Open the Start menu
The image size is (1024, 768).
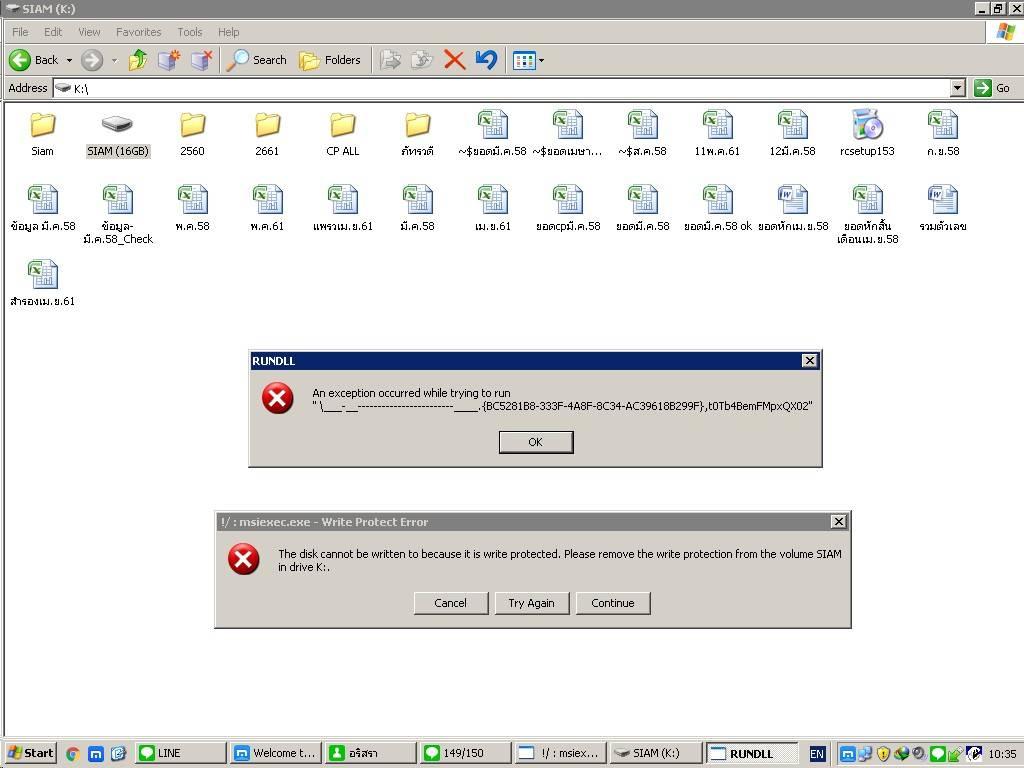coord(30,753)
